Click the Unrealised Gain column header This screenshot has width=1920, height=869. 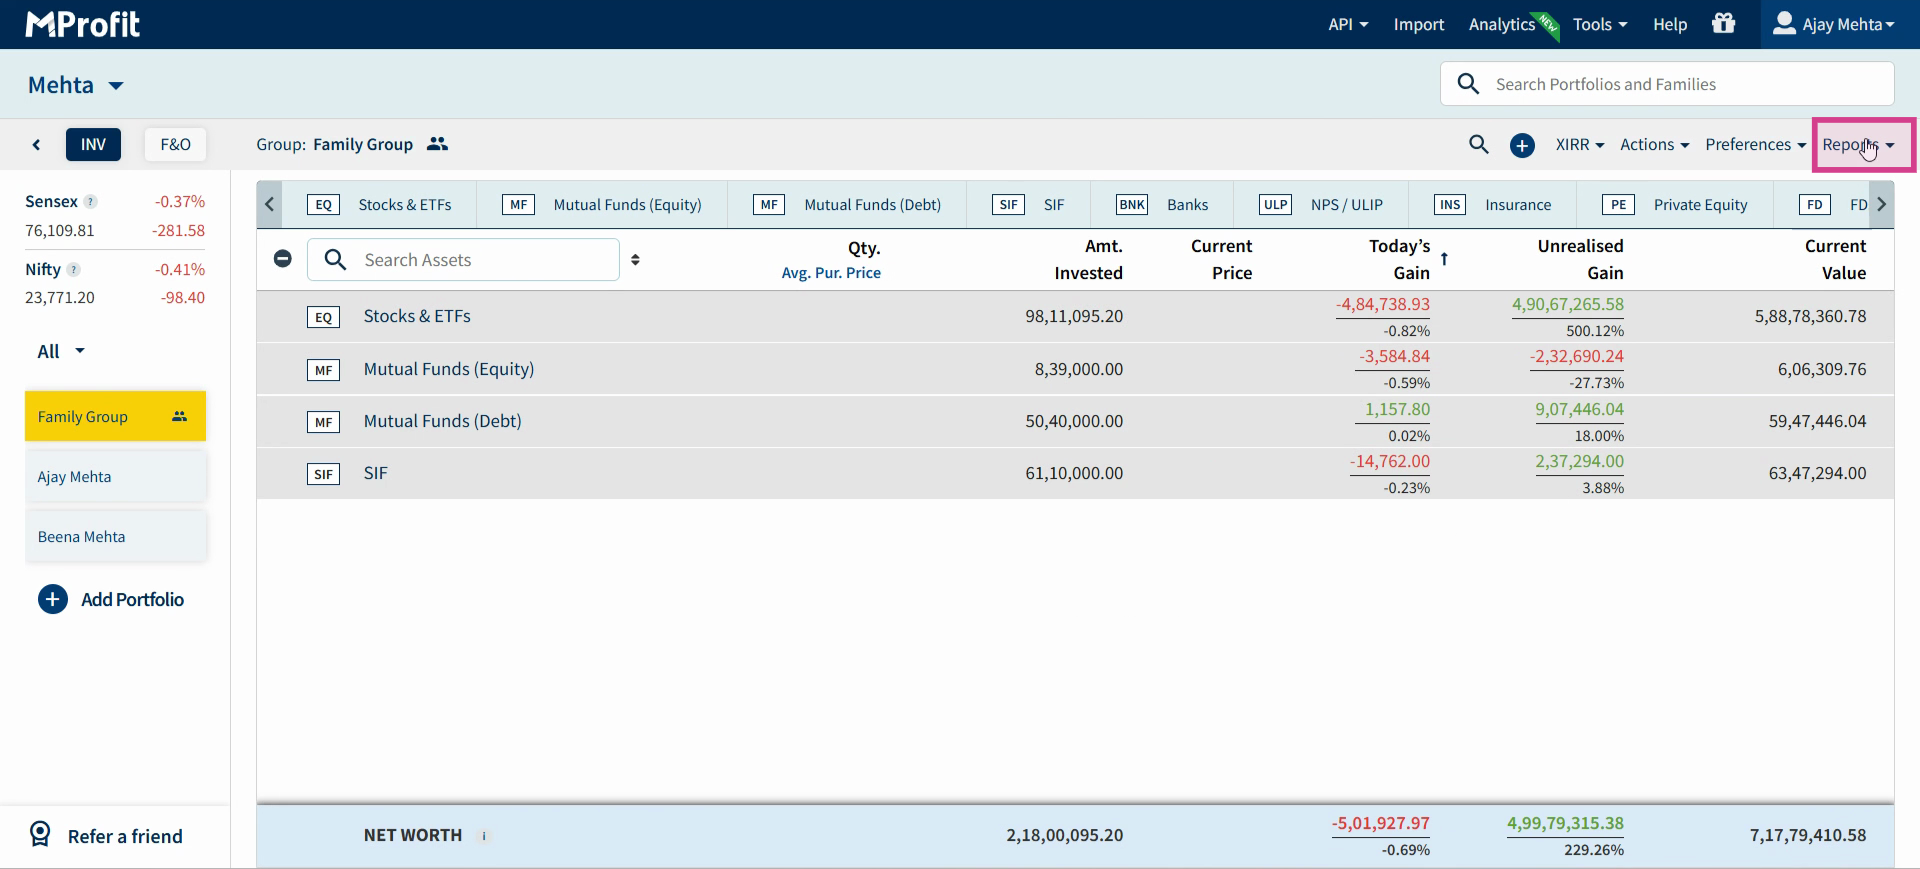[1580, 259]
